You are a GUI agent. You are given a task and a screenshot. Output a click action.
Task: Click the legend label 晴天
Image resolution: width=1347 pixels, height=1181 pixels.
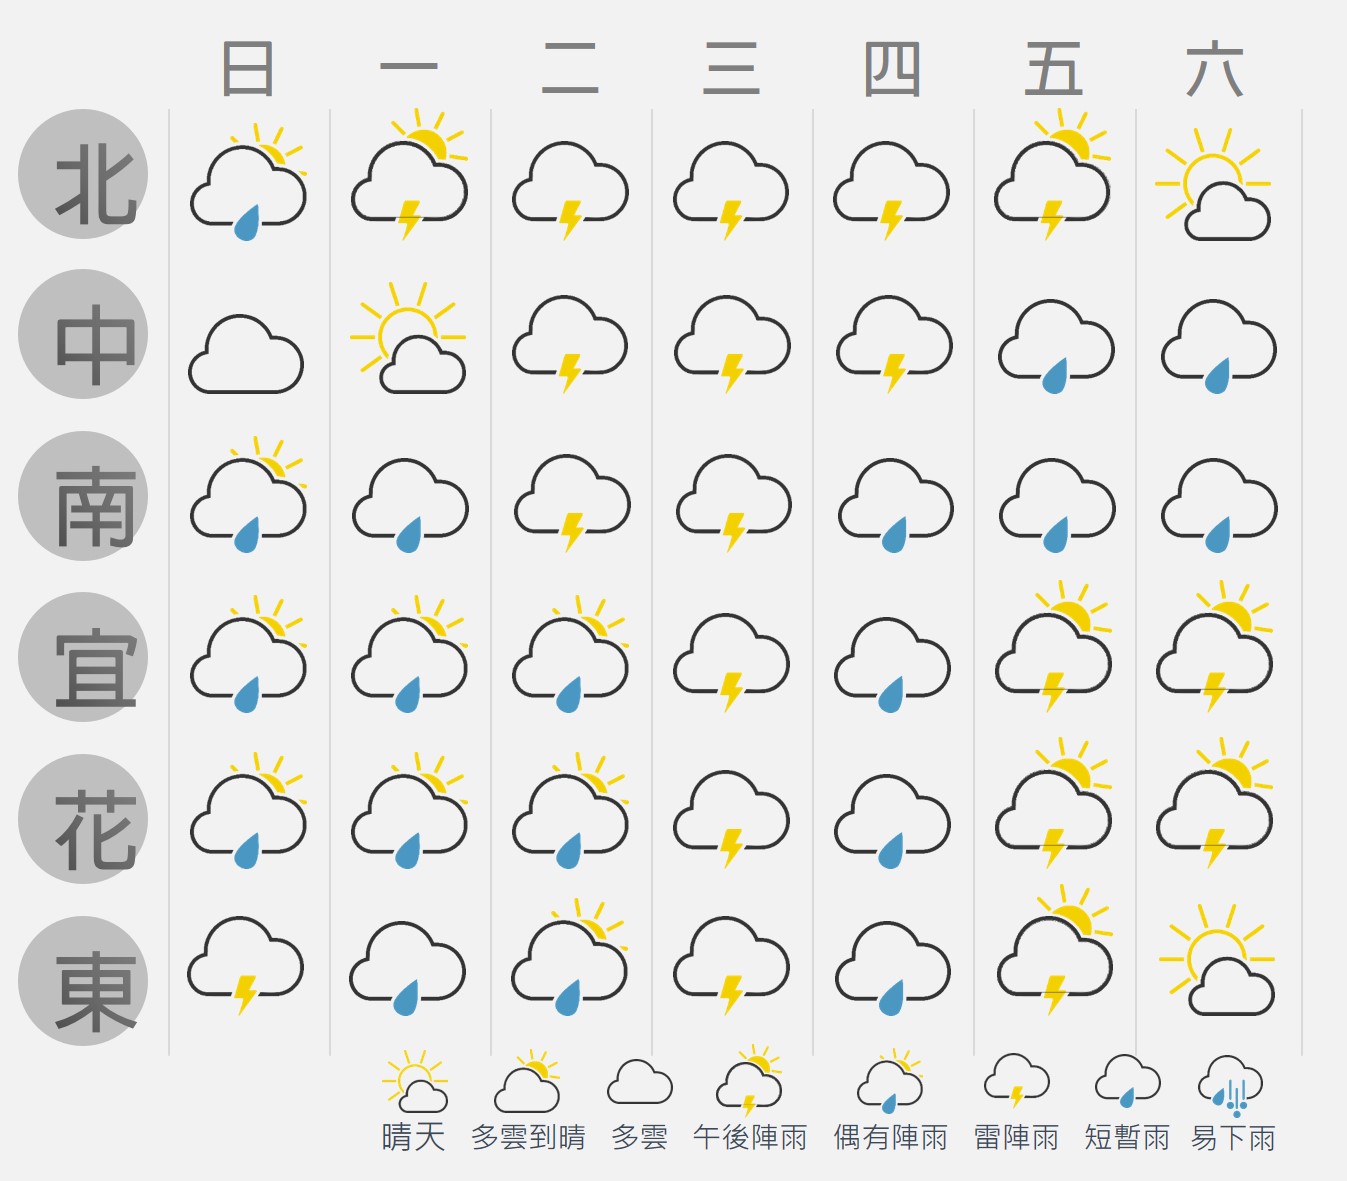pos(413,1137)
